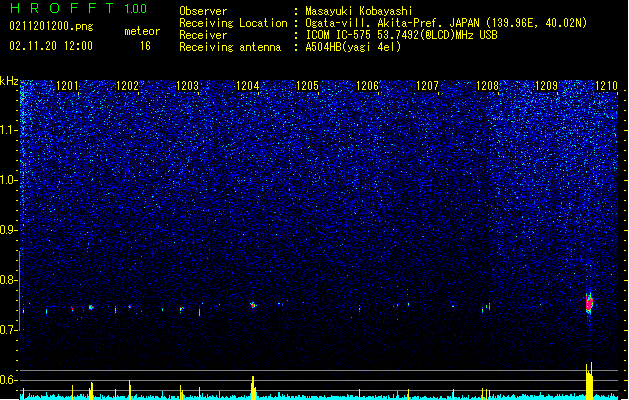Click the yellow power spike at 1204
Image resolution: width=629 pixels, height=400 pixels.
(253, 388)
